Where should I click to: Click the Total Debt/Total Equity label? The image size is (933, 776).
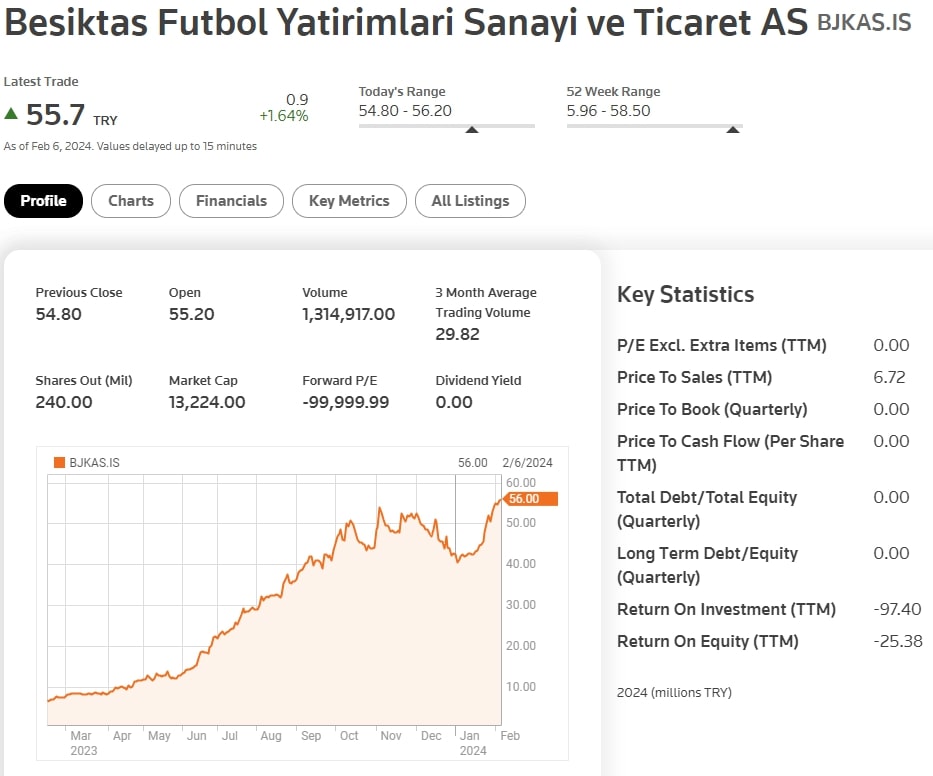[x=707, y=509]
